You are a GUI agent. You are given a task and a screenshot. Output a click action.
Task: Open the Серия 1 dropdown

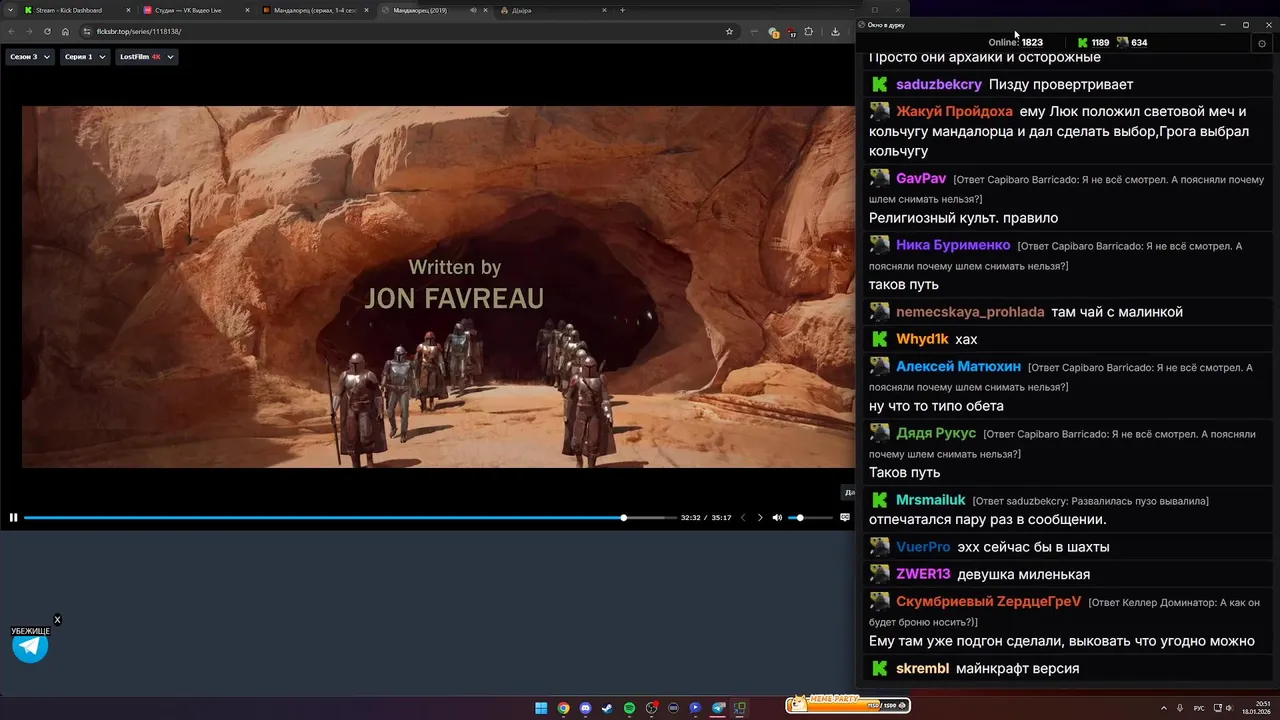point(85,57)
